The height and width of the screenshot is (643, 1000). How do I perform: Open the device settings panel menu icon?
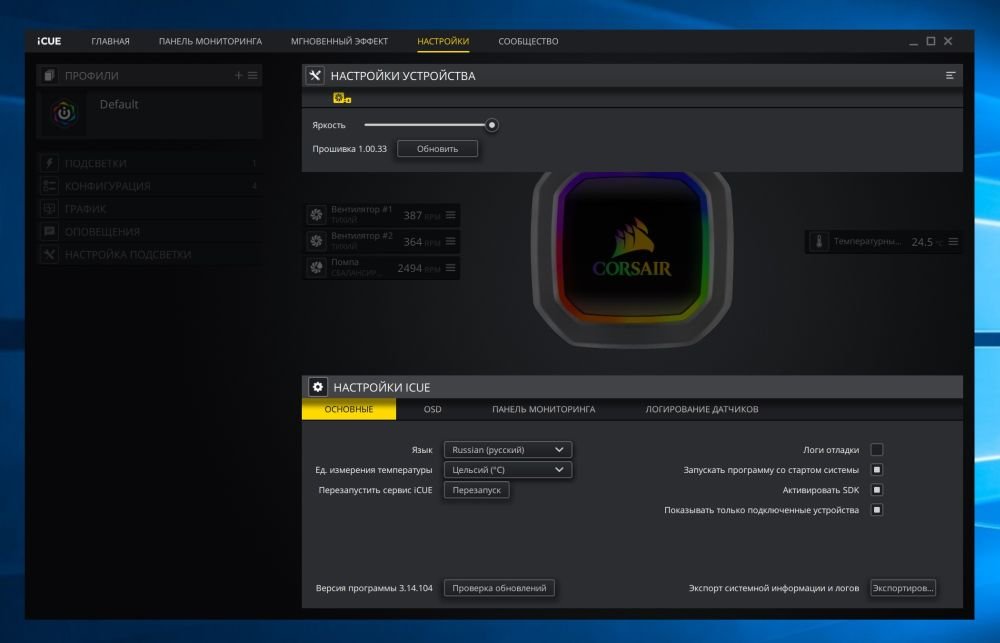coord(950,75)
